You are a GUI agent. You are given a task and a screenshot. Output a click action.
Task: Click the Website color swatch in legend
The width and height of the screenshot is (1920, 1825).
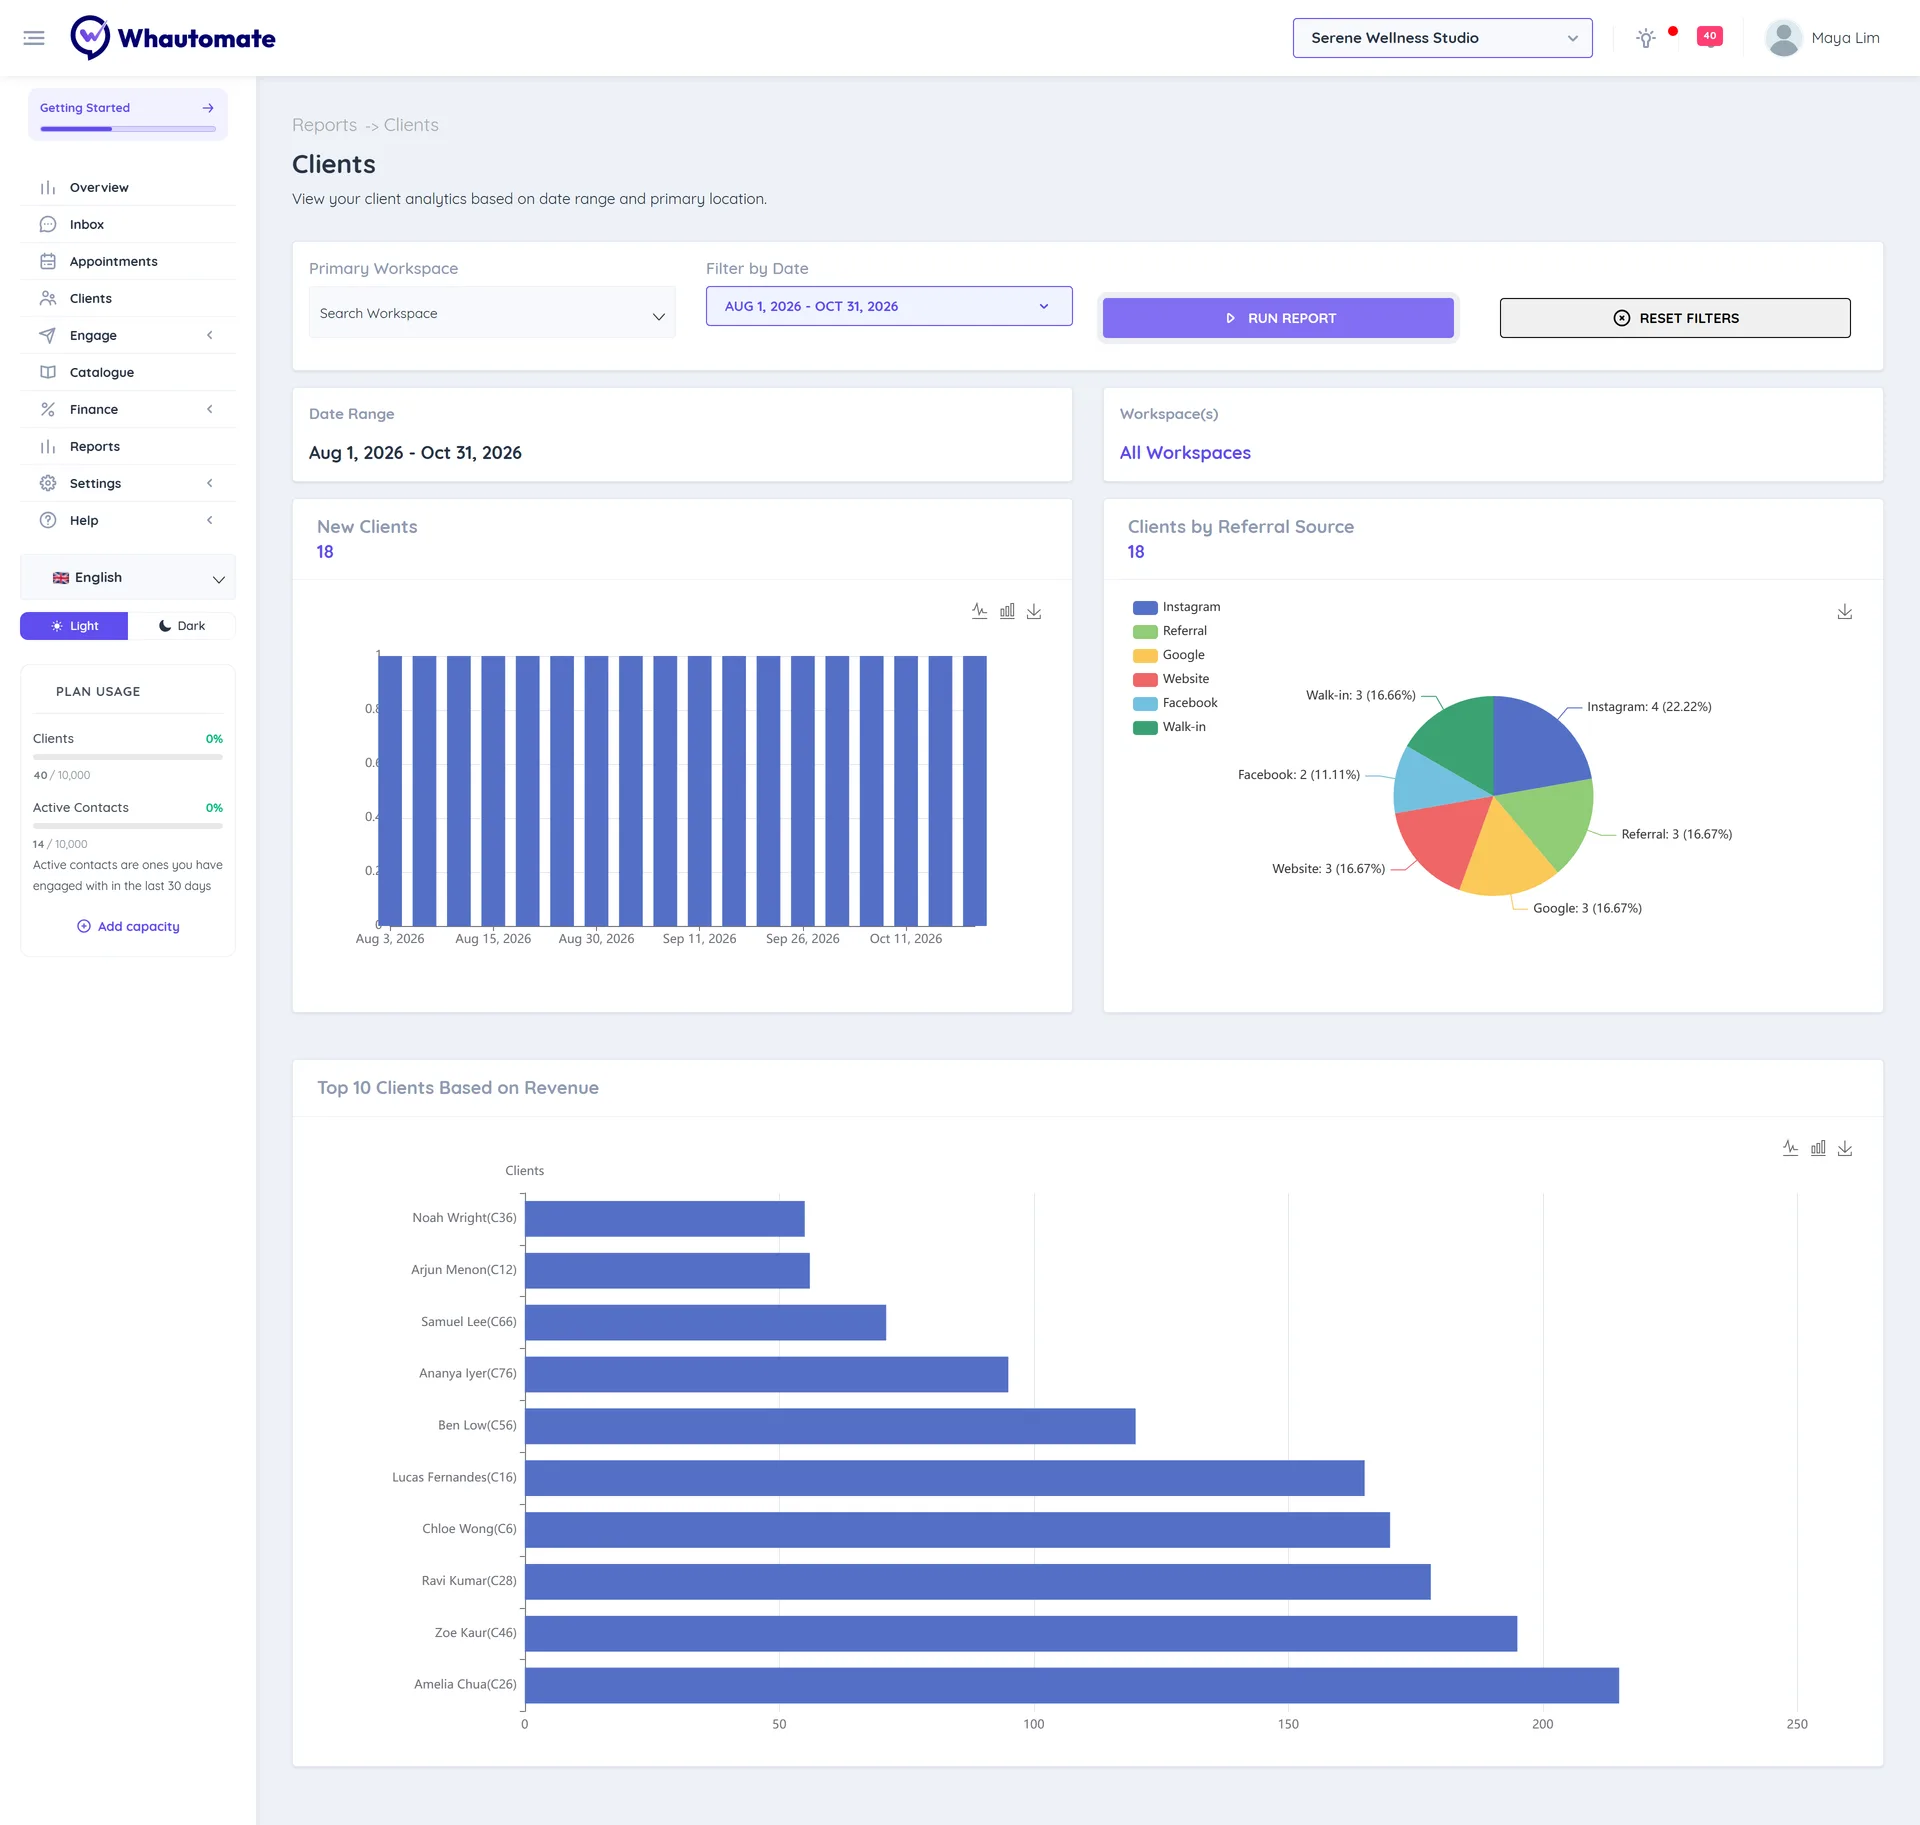coord(1145,680)
